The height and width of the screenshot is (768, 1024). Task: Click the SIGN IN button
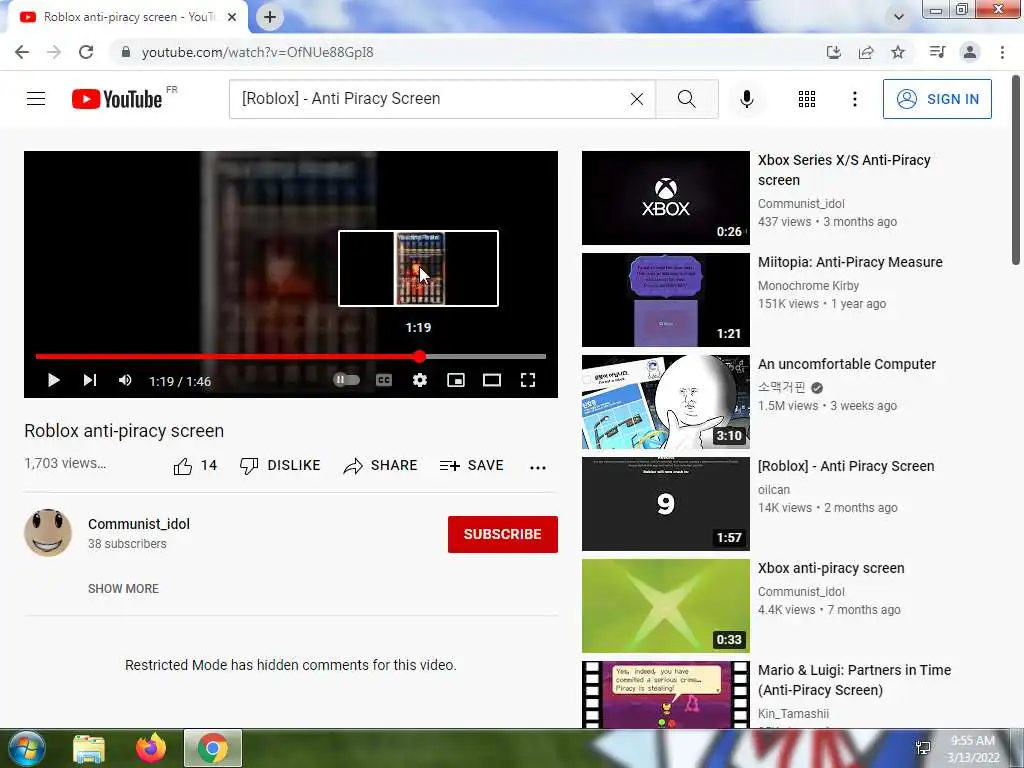click(937, 99)
